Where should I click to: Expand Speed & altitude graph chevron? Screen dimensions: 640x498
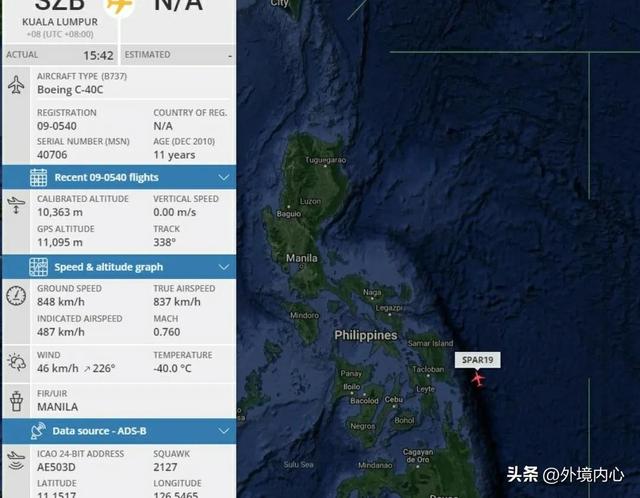tap(224, 267)
